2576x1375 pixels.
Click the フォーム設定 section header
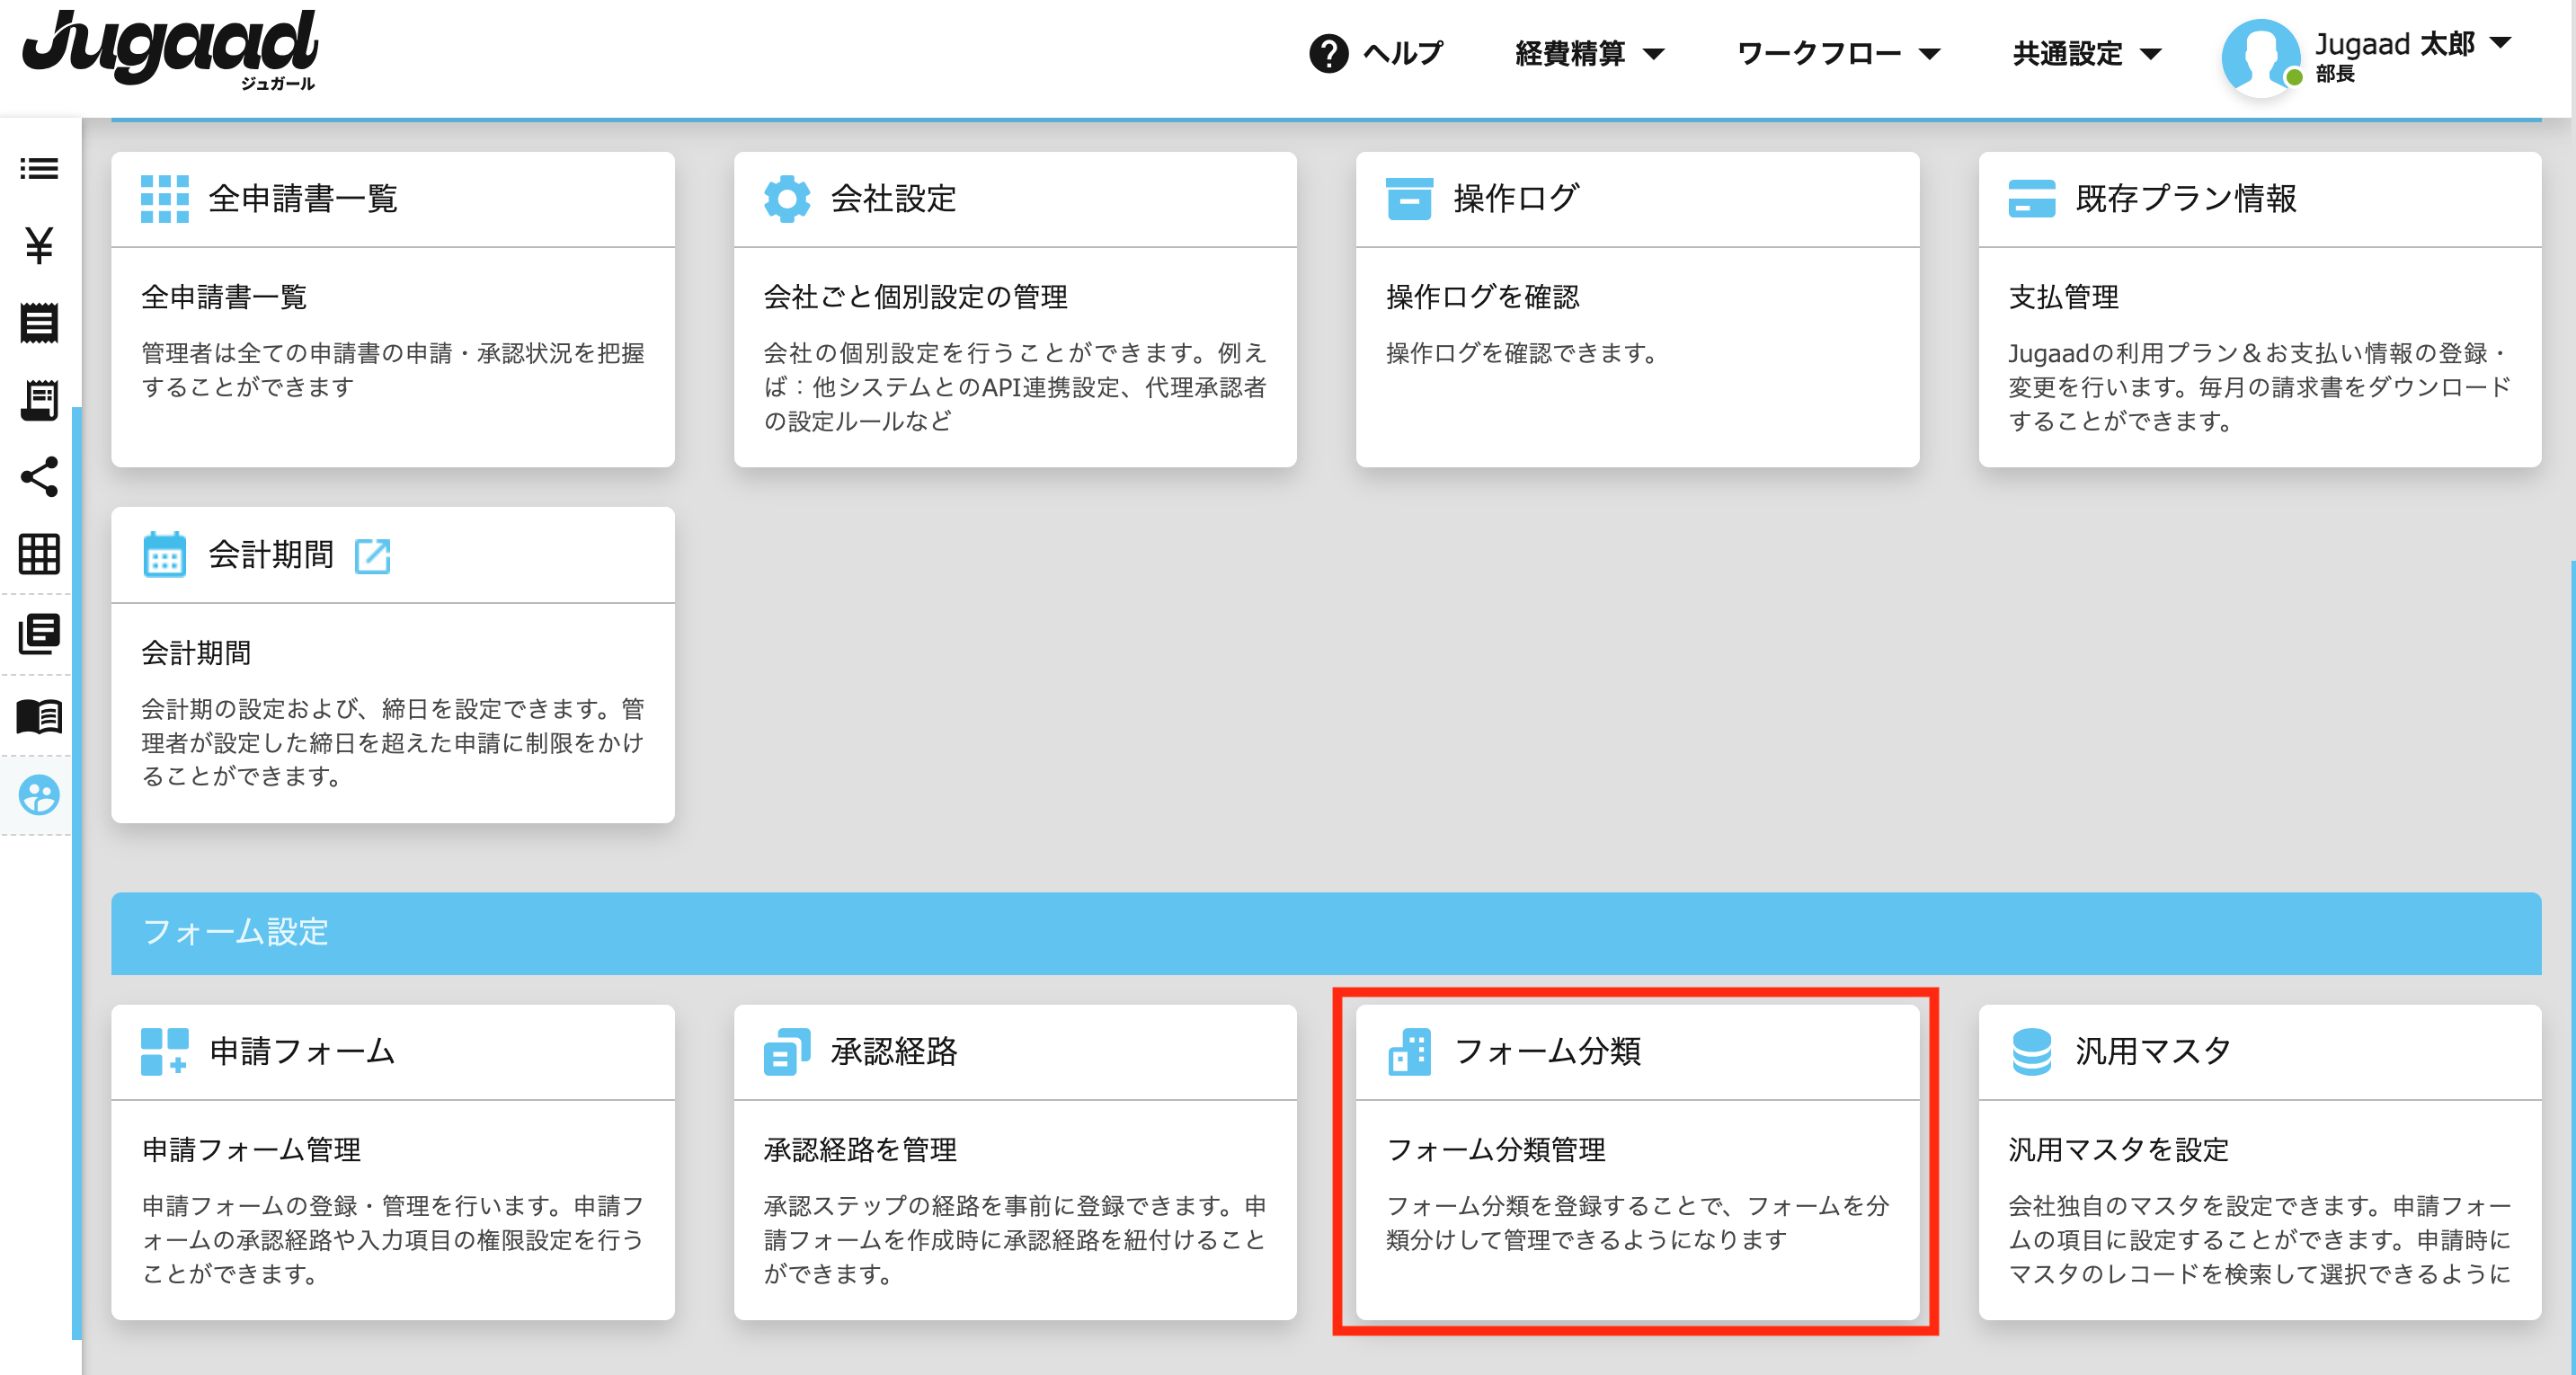1326,932
